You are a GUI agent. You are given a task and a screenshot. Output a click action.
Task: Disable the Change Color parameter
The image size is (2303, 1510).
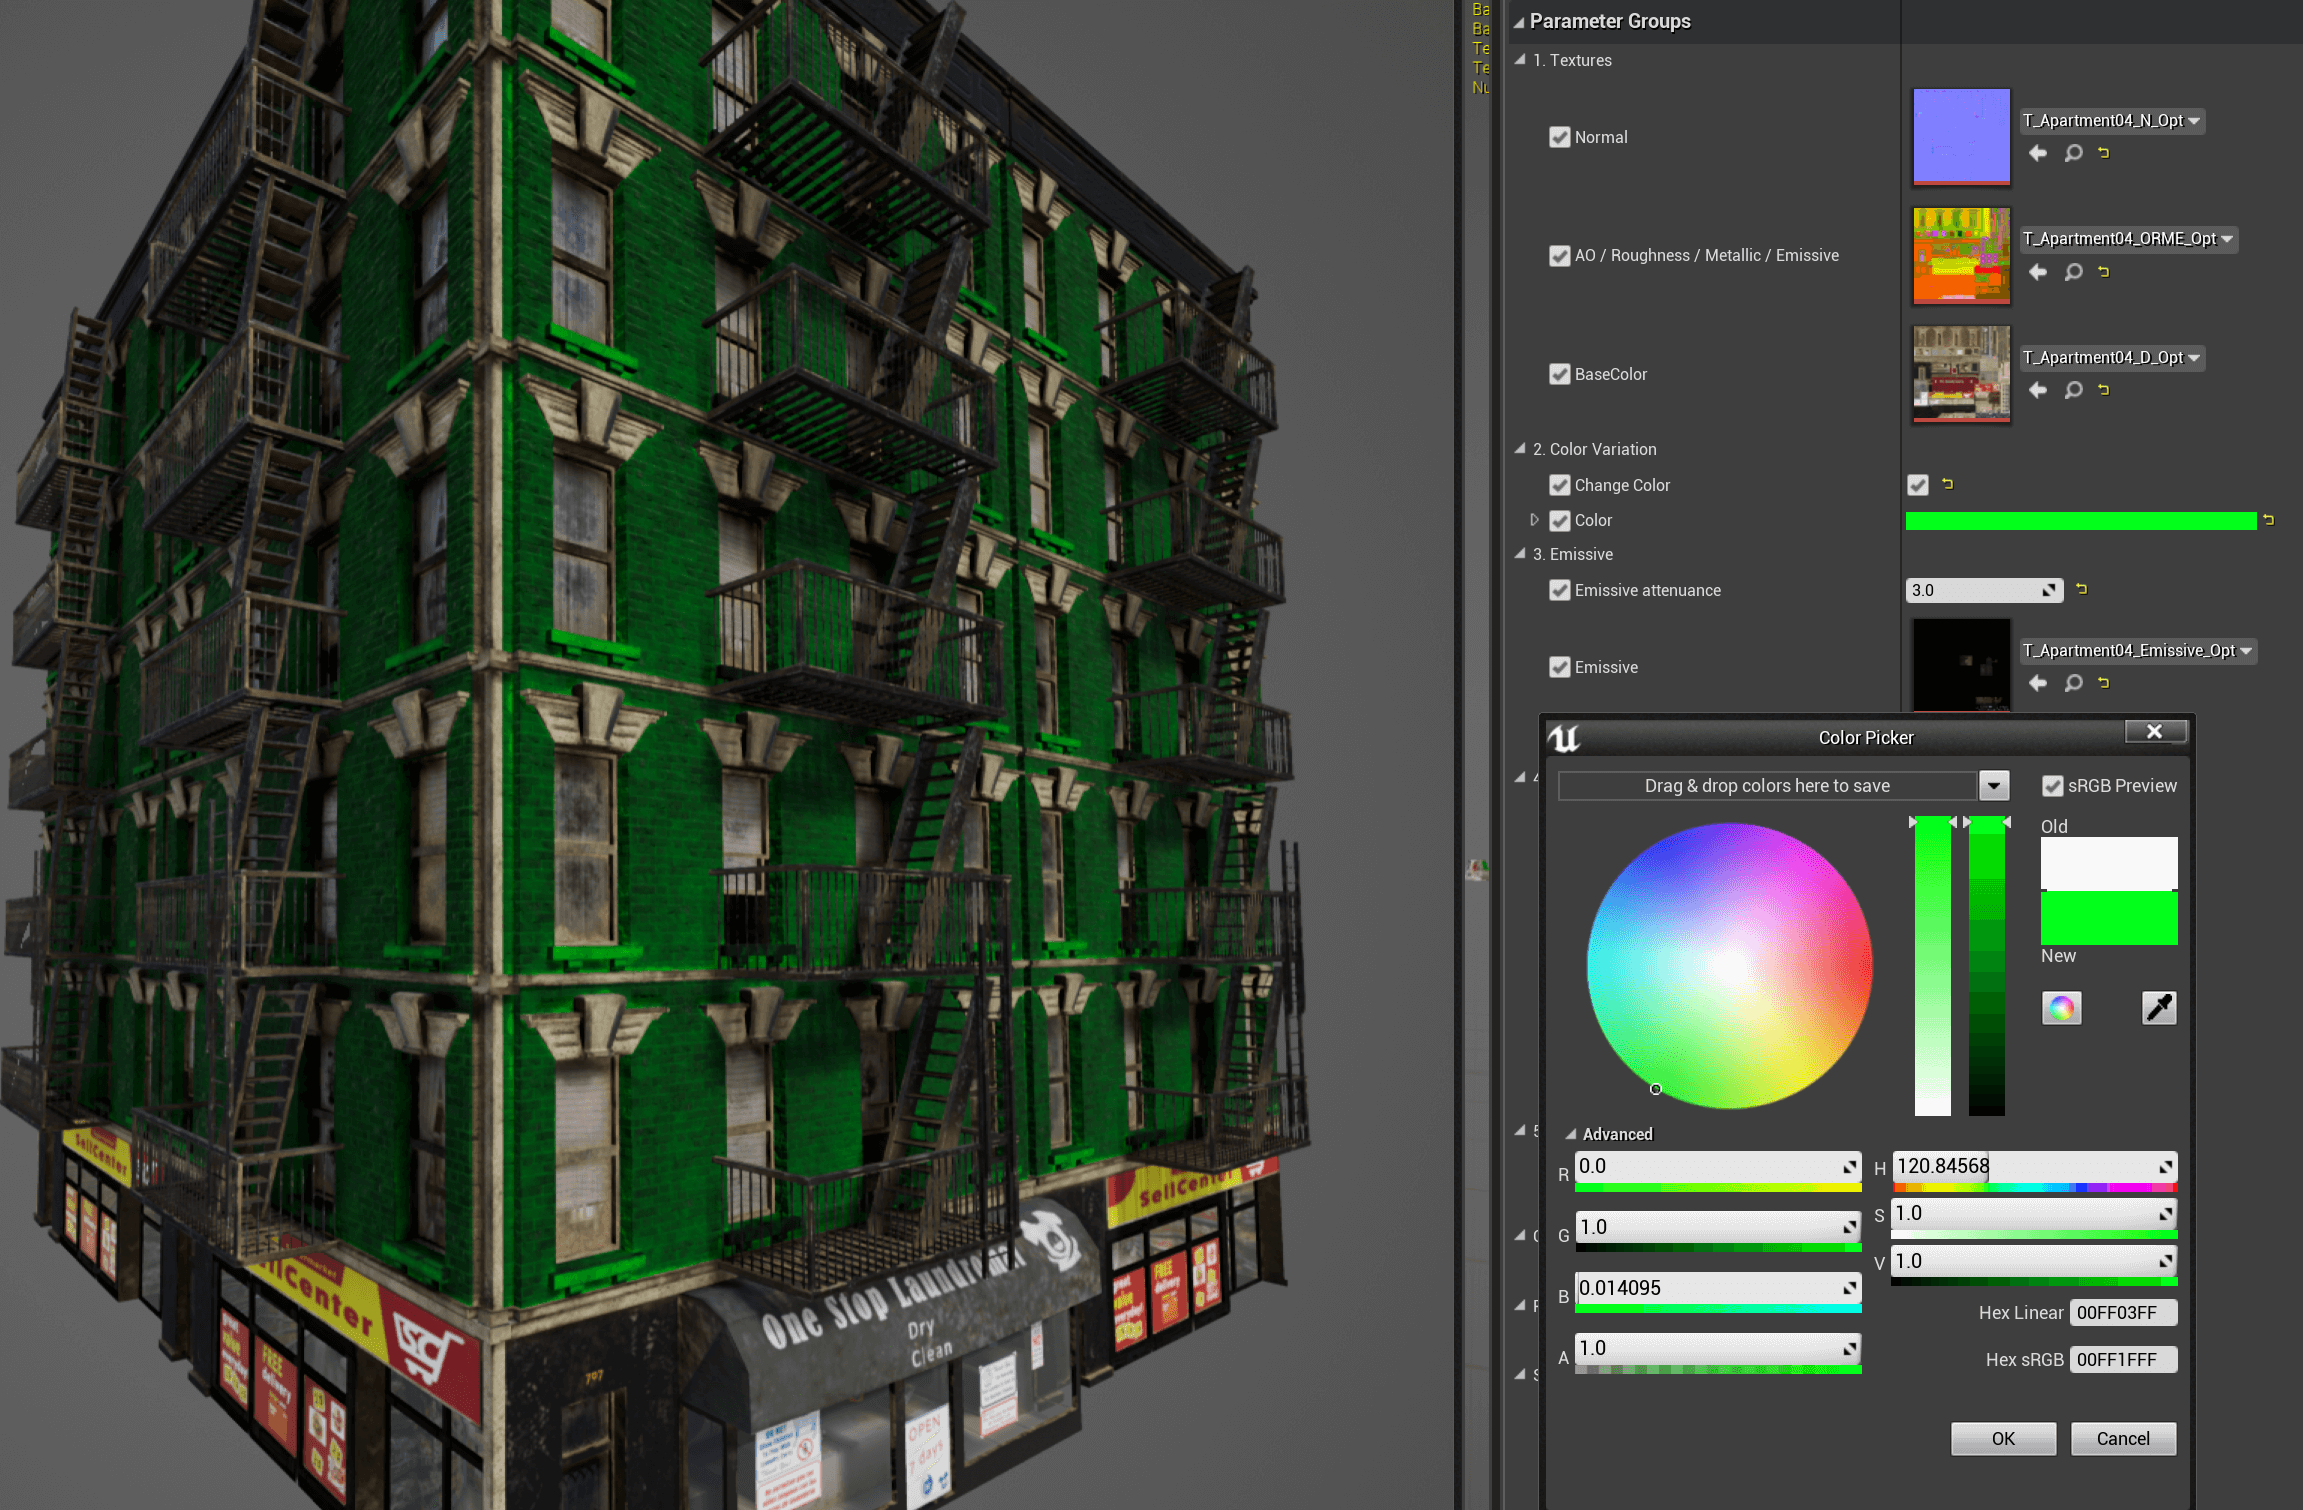[x=1917, y=485]
